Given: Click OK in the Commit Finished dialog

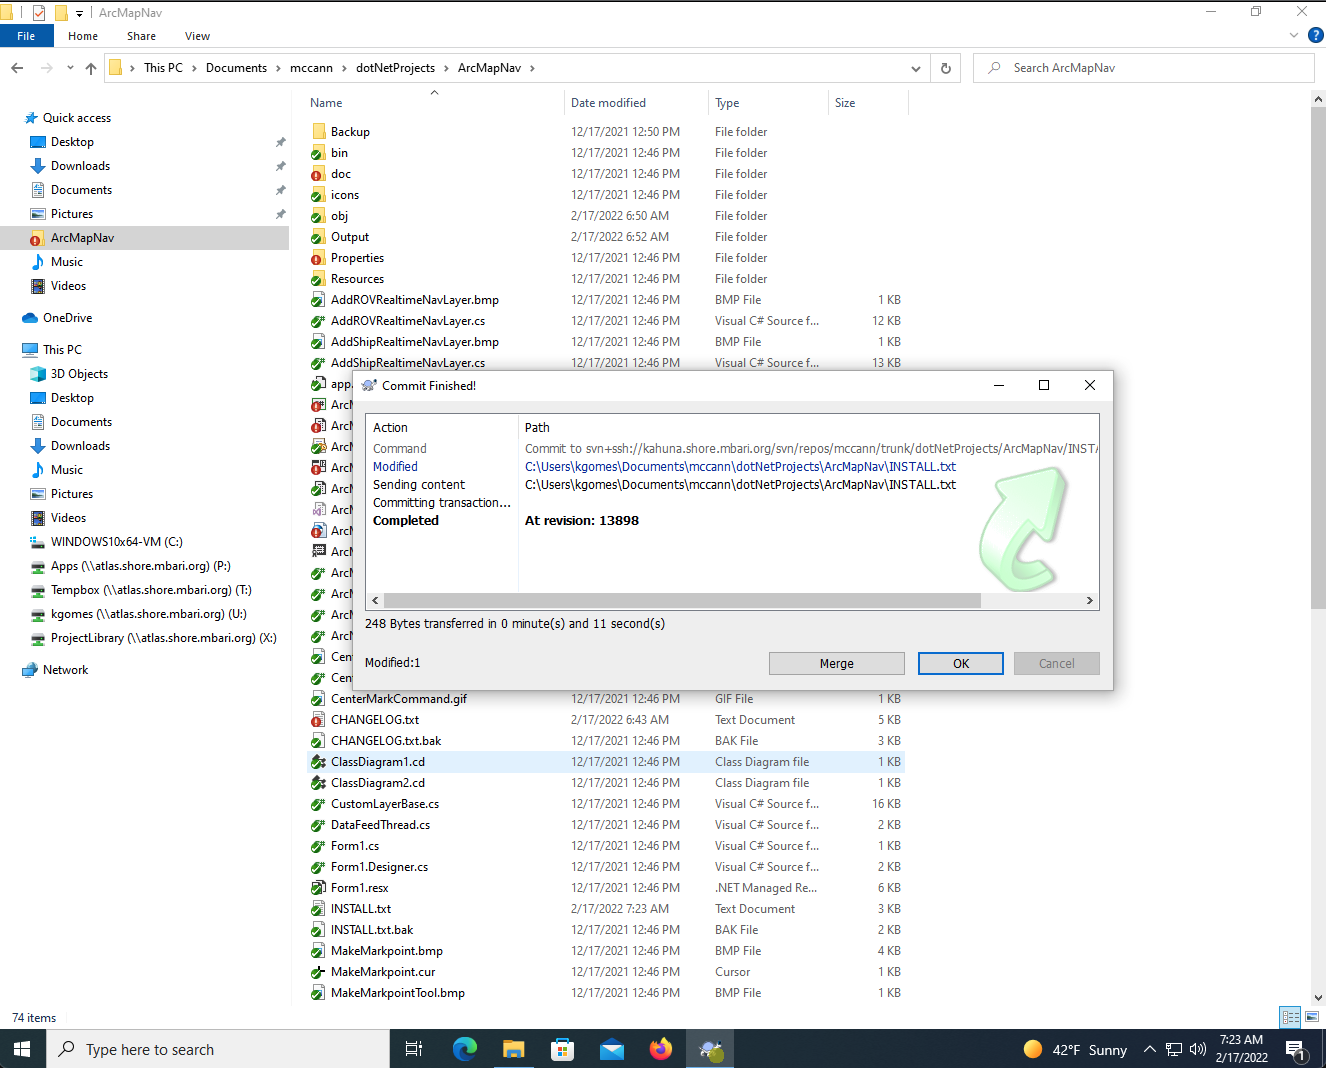Looking at the screenshot, I should [961, 663].
